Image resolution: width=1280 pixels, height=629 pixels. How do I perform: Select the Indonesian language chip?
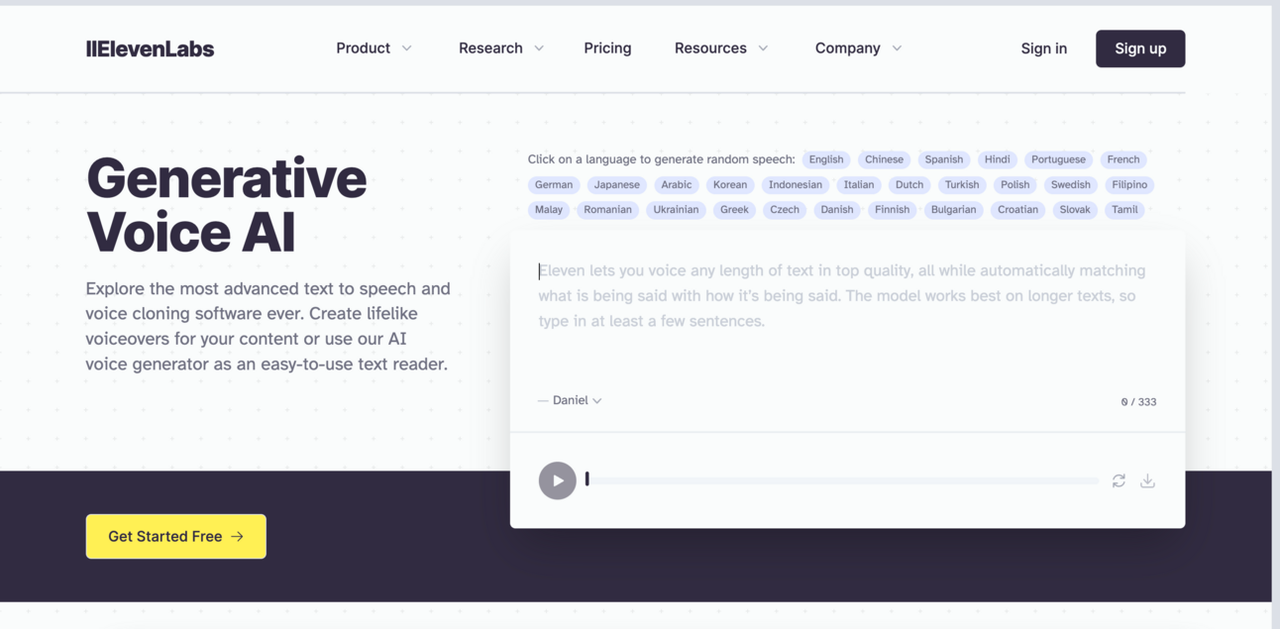[x=795, y=184]
